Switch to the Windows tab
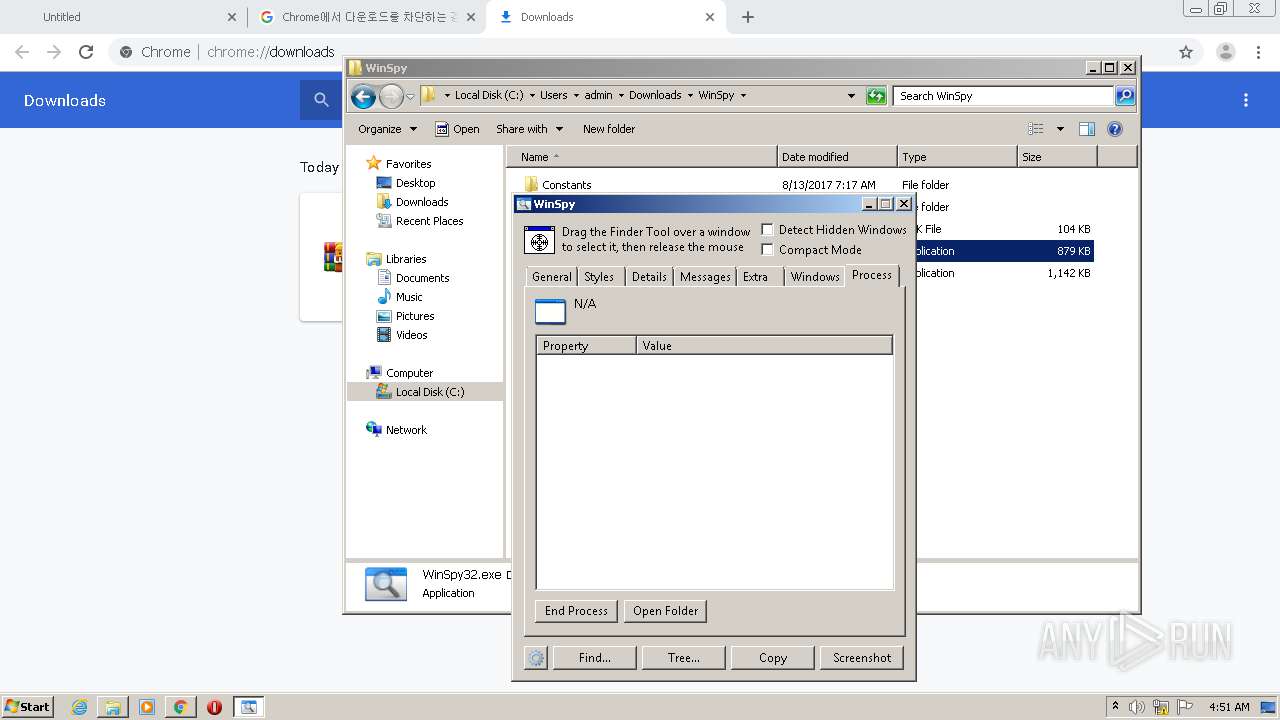This screenshot has height=720, width=1280. click(x=815, y=277)
